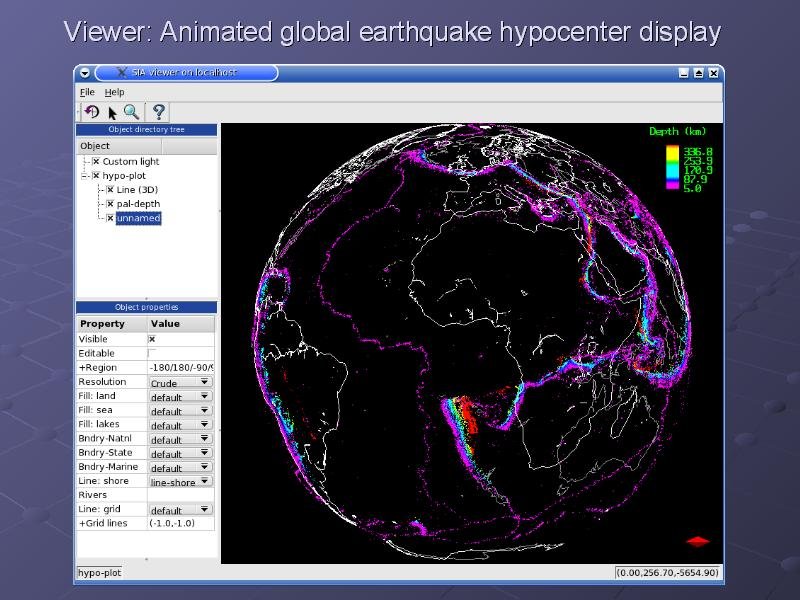
Task: Collapse the hypo-plot tree node
Action: click(x=85, y=175)
